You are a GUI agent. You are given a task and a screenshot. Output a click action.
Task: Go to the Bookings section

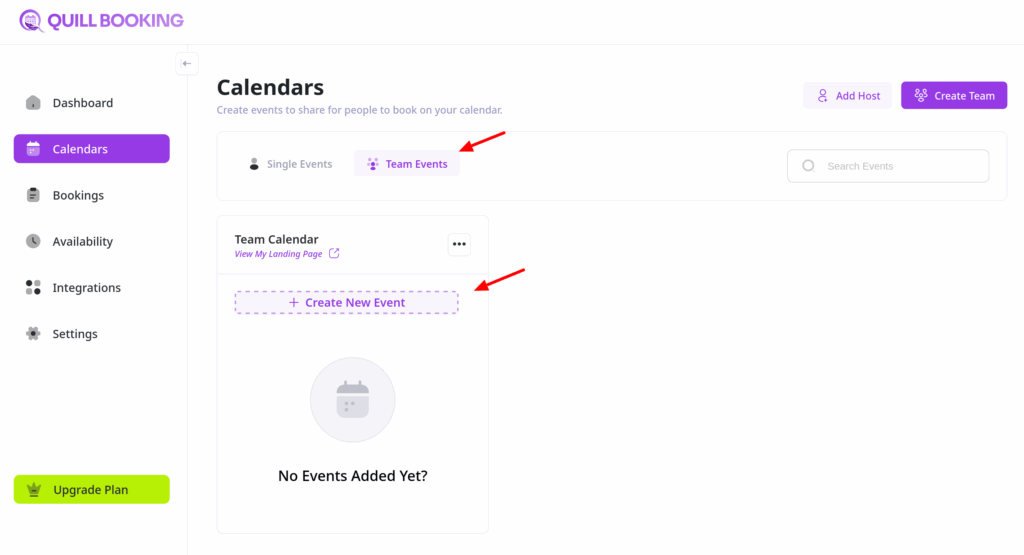point(78,195)
